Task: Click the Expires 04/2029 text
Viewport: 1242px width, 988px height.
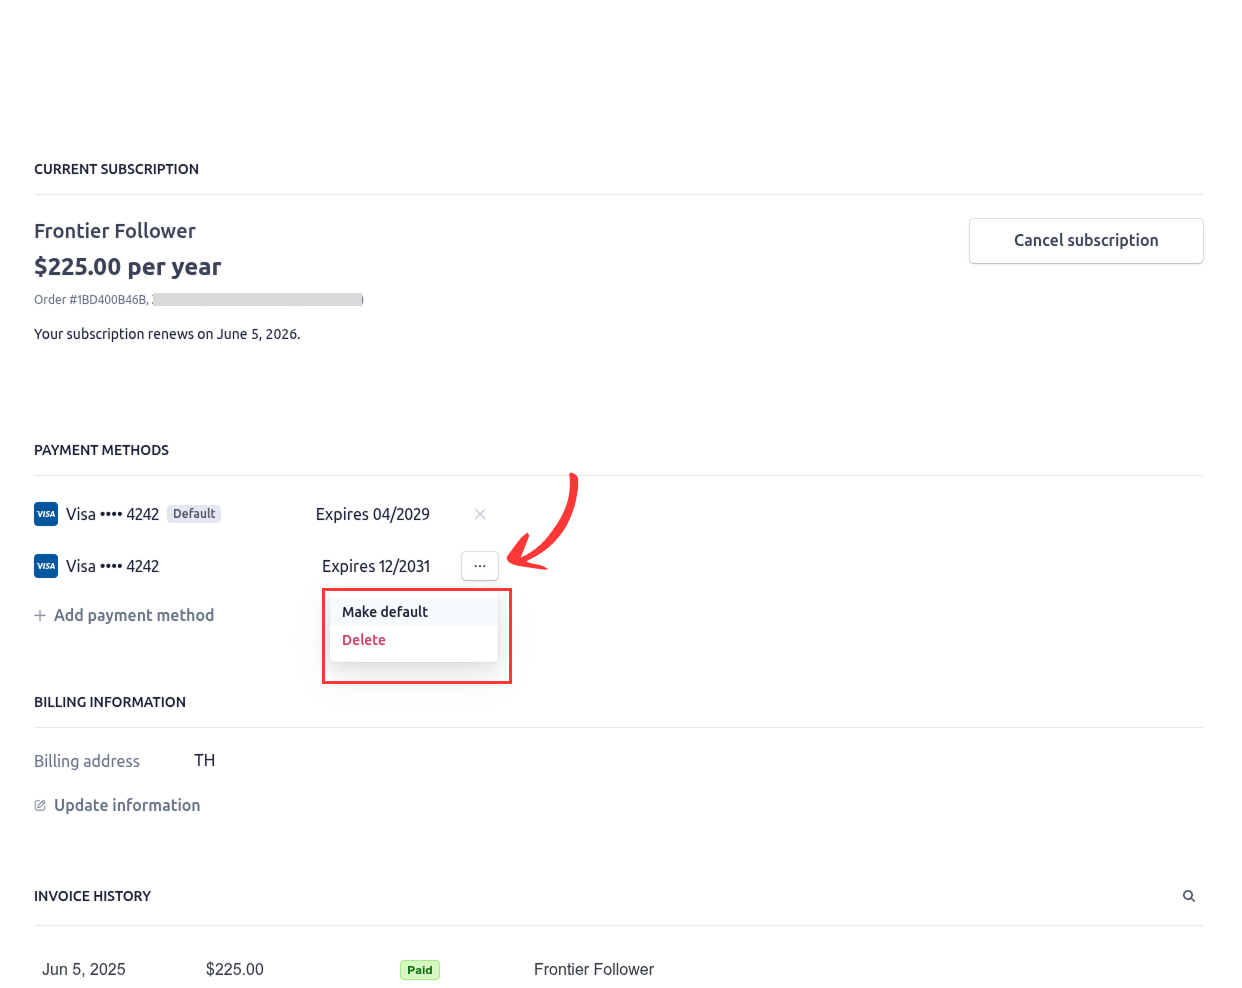Action: pos(373,514)
